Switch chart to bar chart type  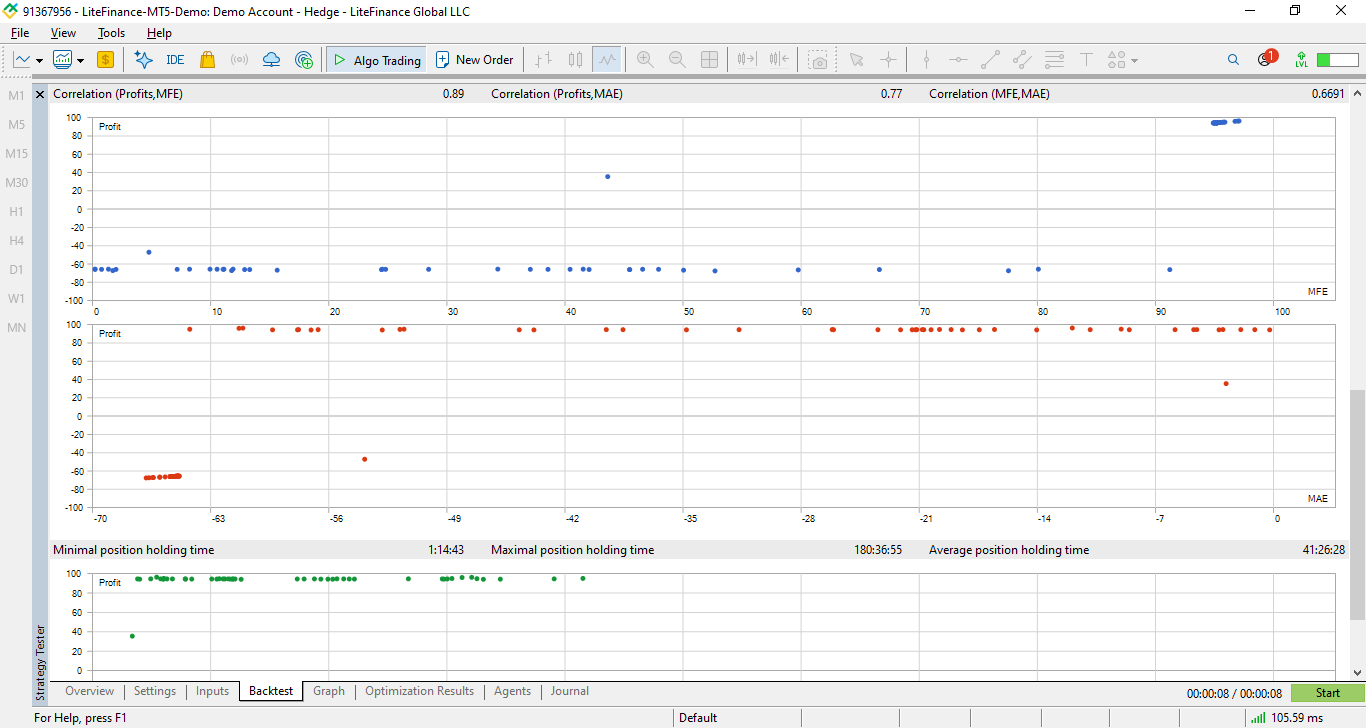click(543, 60)
